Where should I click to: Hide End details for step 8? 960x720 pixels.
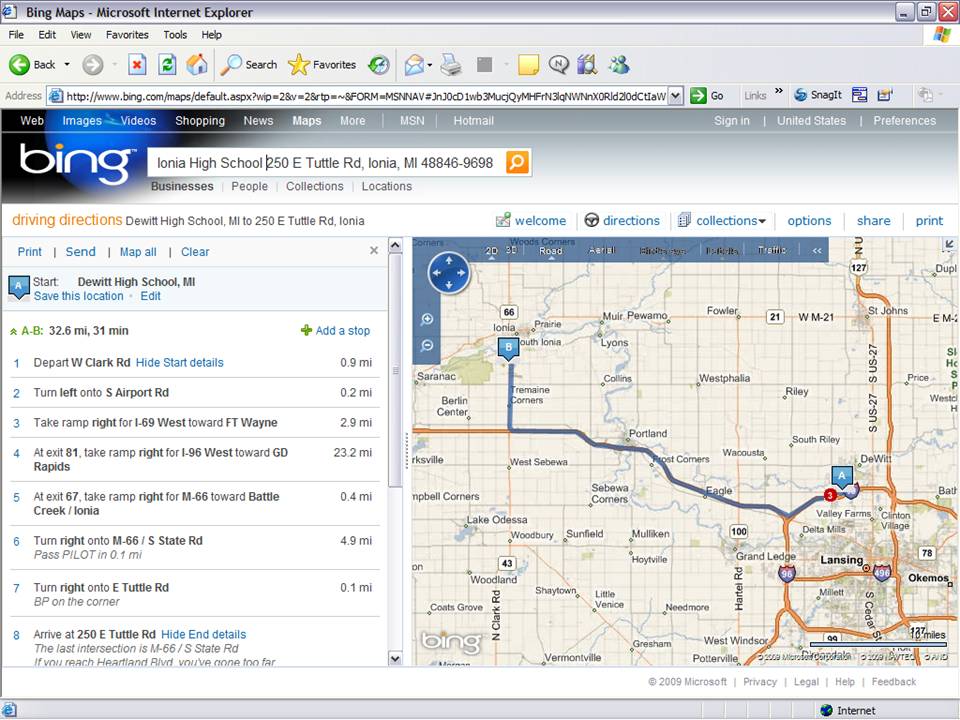pyautogui.click(x=203, y=634)
